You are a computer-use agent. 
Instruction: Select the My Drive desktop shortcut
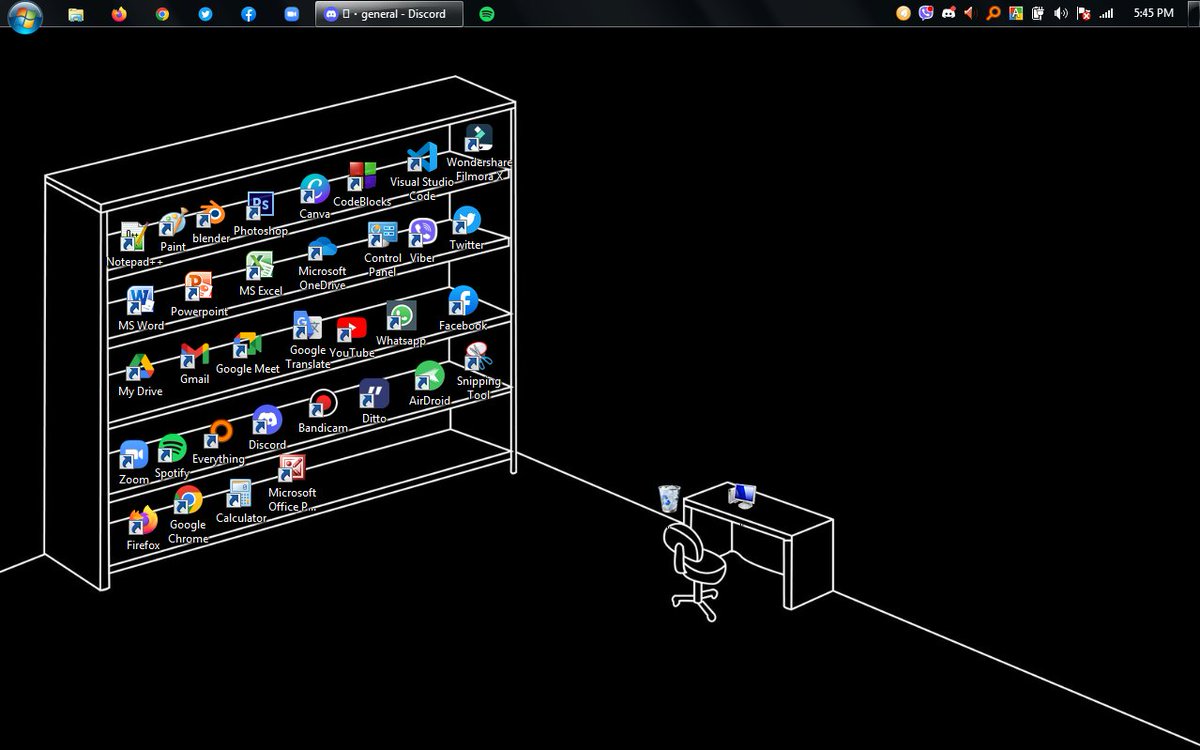click(x=140, y=375)
